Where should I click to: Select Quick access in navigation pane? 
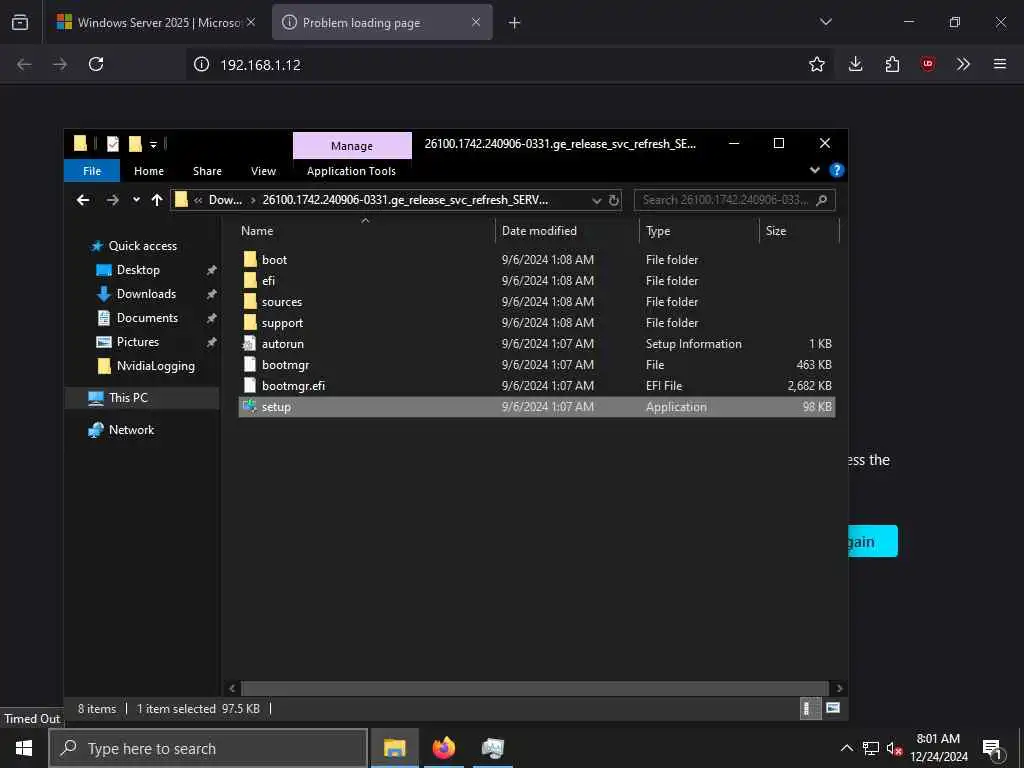point(142,246)
